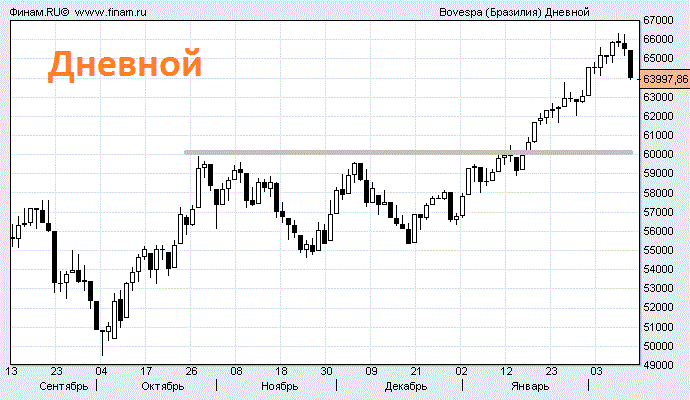Select the Октябрь month label
Viewport: 690px width, 400px height.
(162, 386)
